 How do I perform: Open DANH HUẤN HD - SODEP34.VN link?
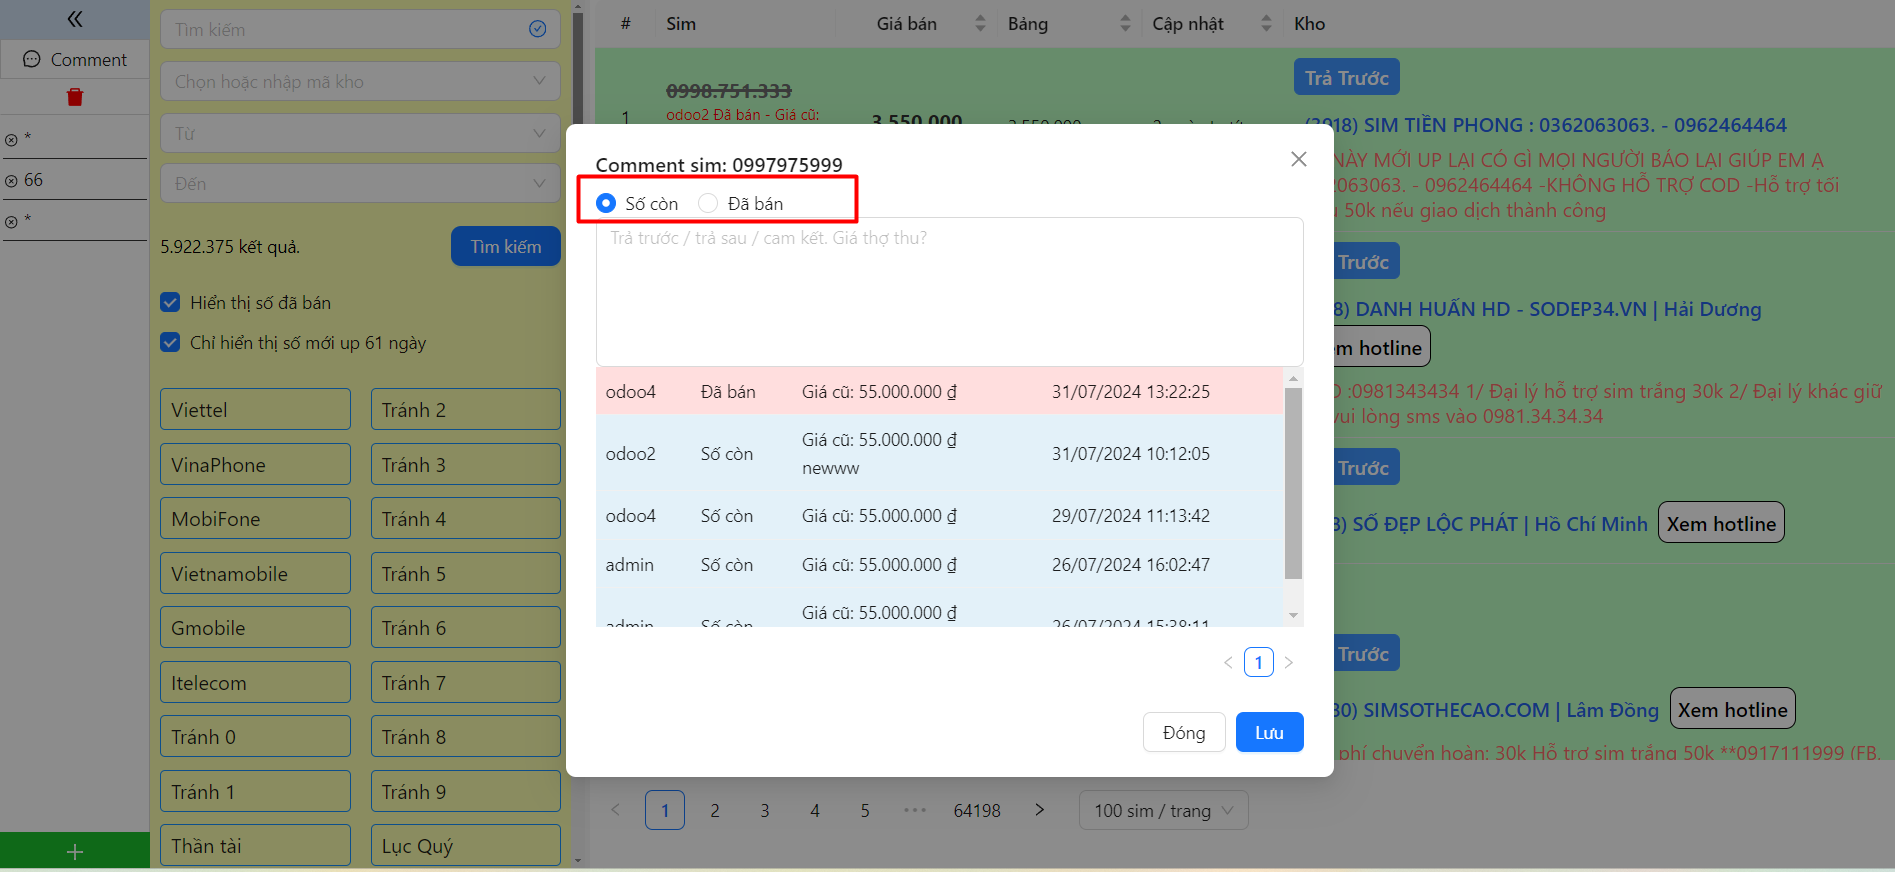point(1547,309)
